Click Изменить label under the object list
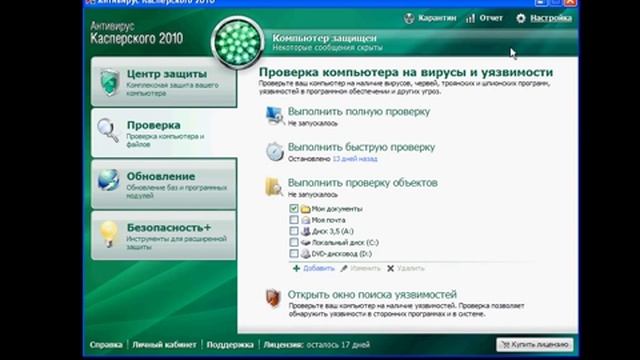 pos(365,268)
